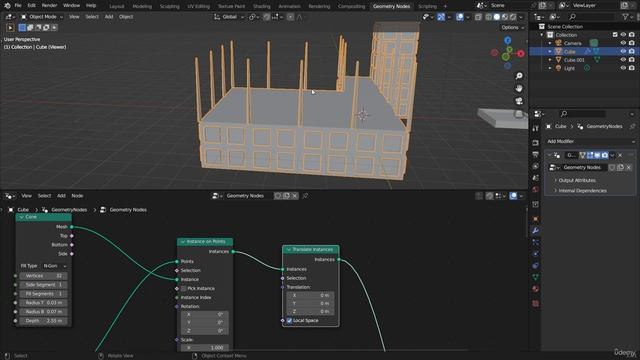The width and height of the screenshot is (640, 360).
Task: Open node editor Add menu
Action: tap(61, 196)
